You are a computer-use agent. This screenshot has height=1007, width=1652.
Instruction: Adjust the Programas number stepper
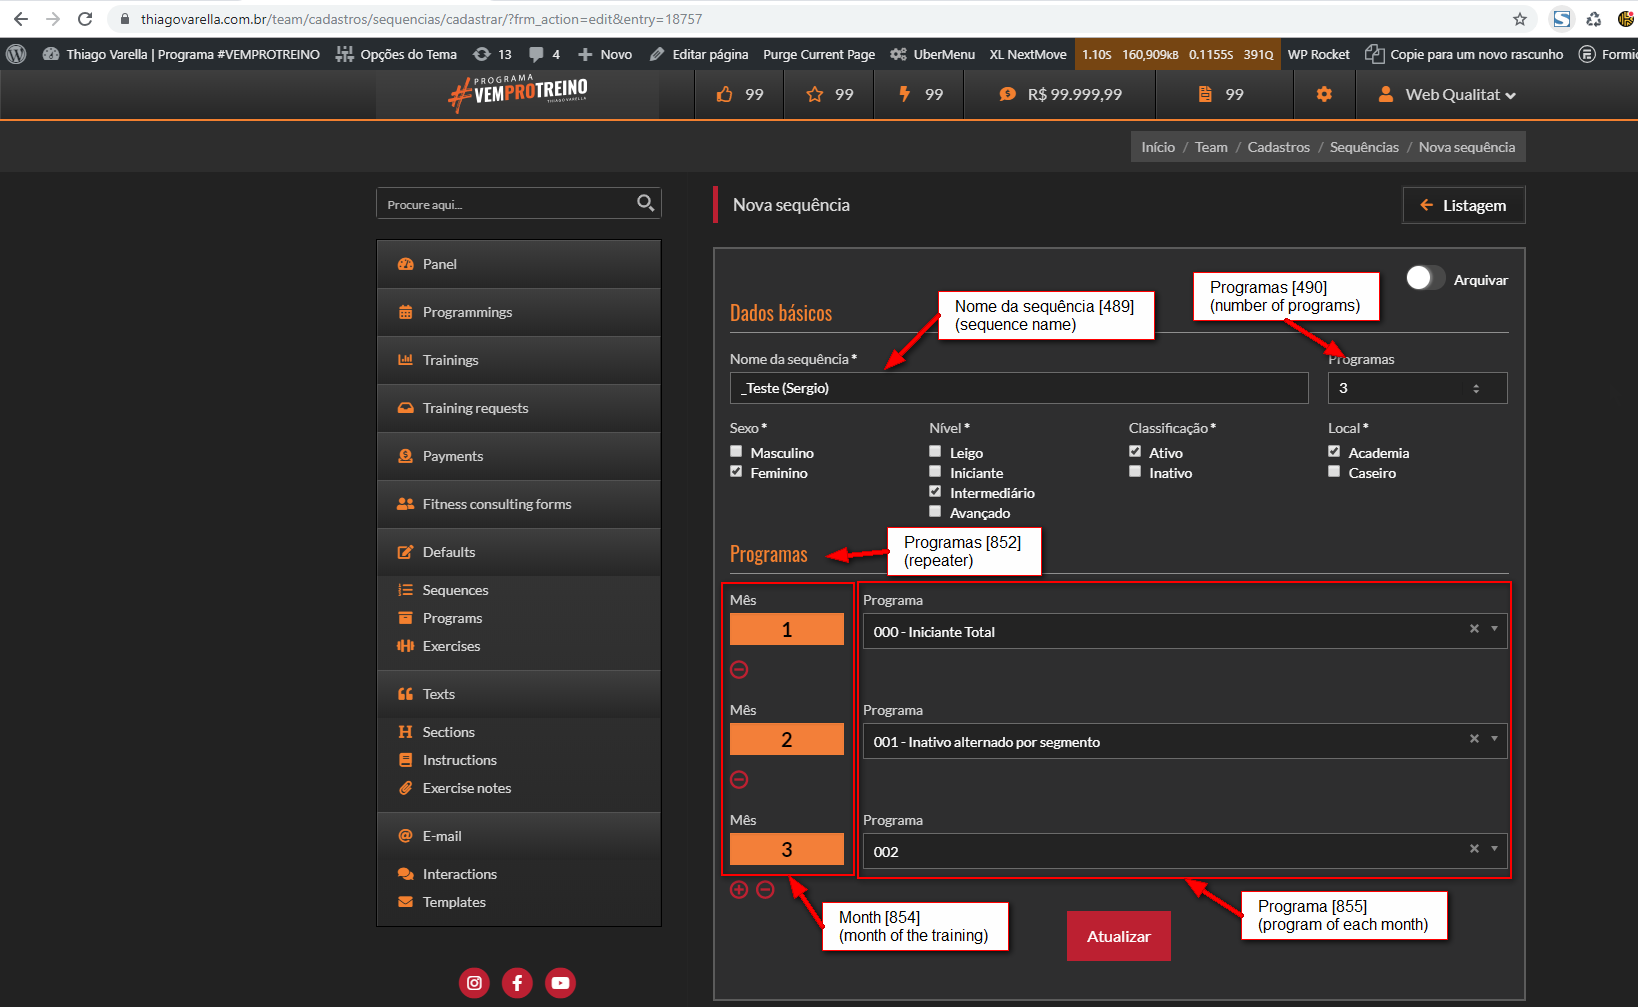[1476, 388]
